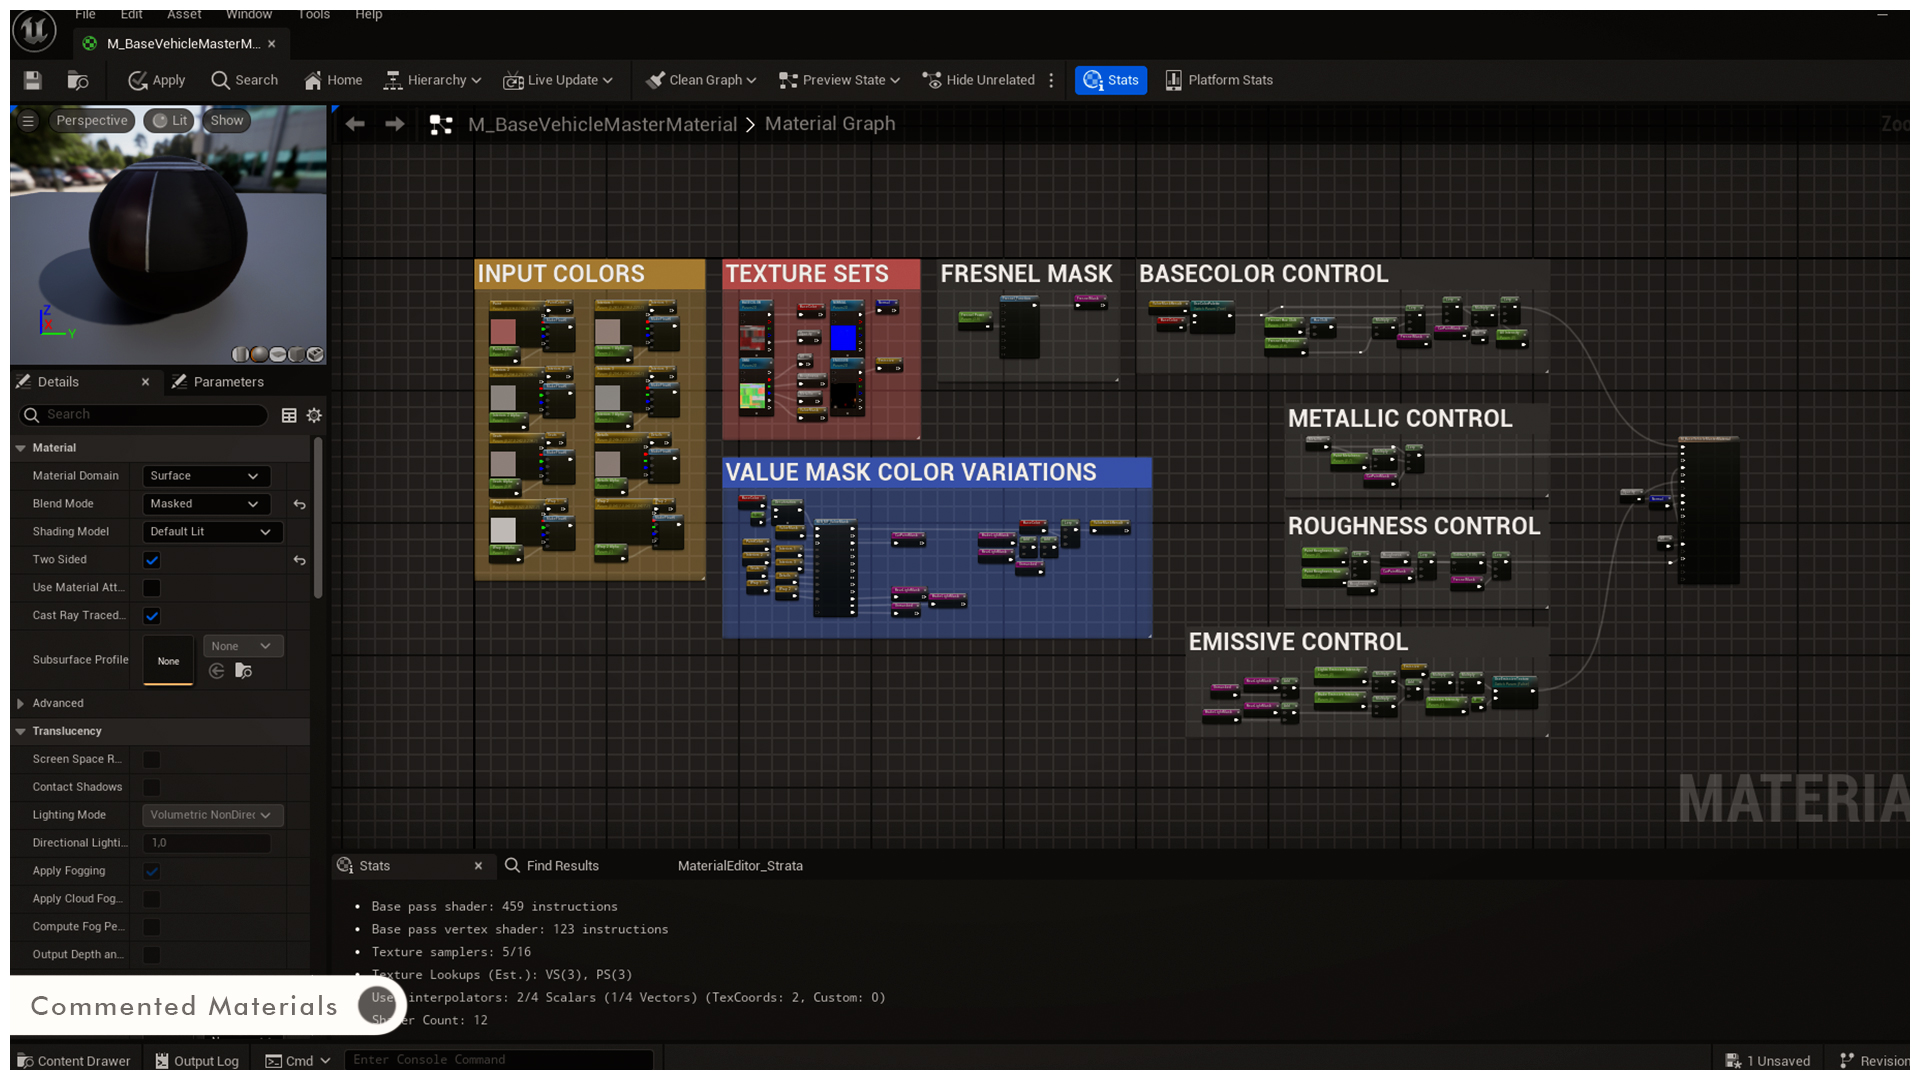This screenshot has width=1920, height=1080.
Task: Save the material asset
Action: click(x=31, y=80)
